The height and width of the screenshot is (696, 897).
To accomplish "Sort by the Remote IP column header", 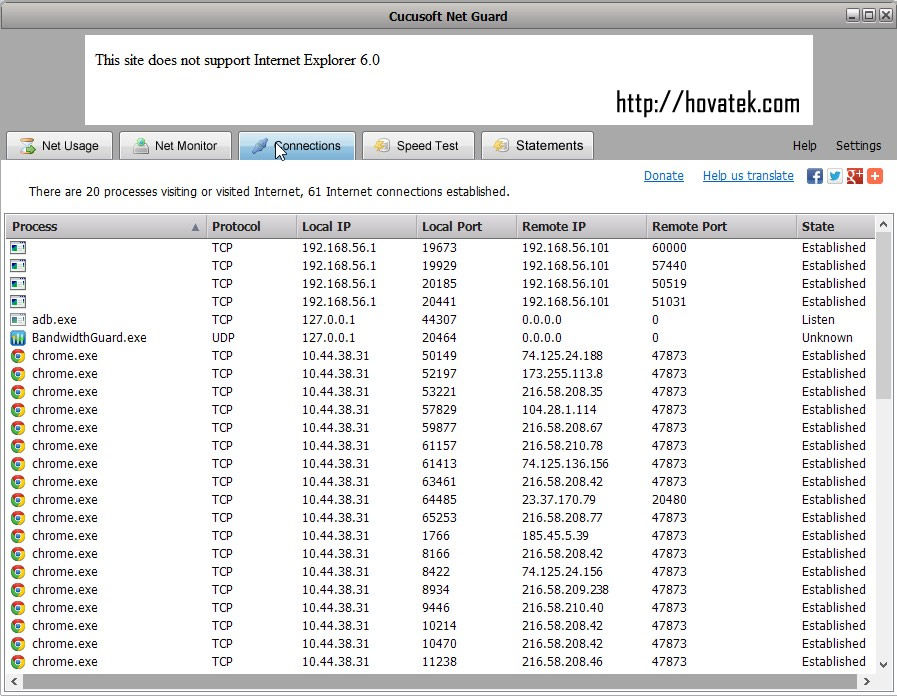I will point(581,226).
